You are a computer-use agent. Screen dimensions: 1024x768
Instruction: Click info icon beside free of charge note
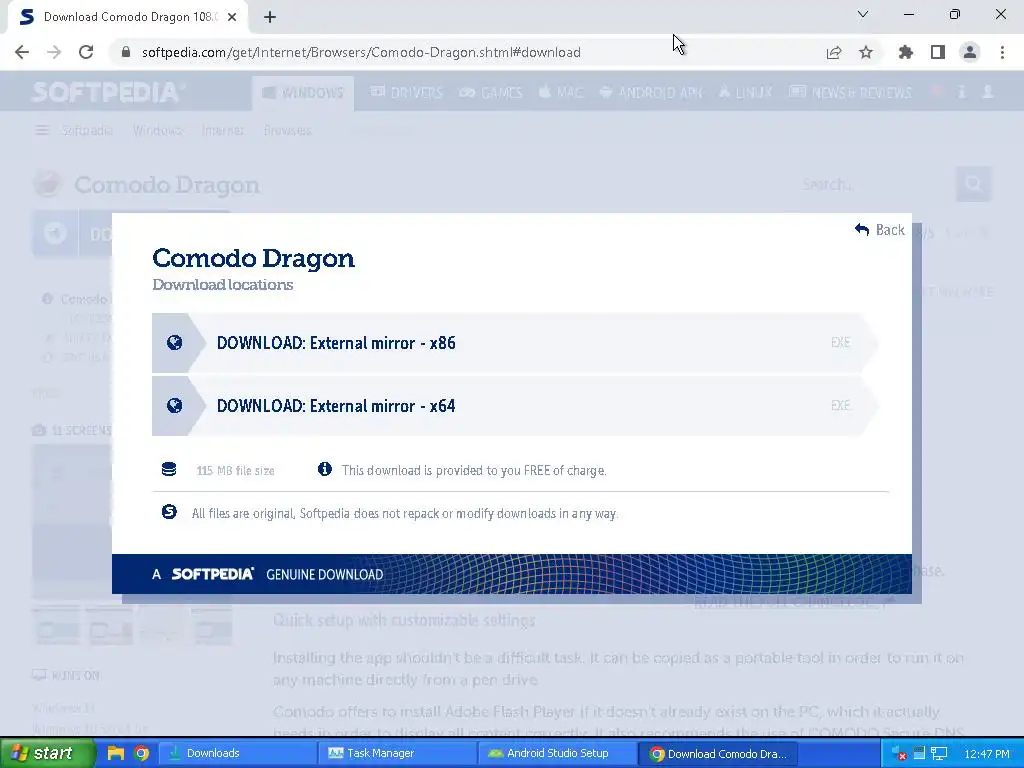point(325,469)
